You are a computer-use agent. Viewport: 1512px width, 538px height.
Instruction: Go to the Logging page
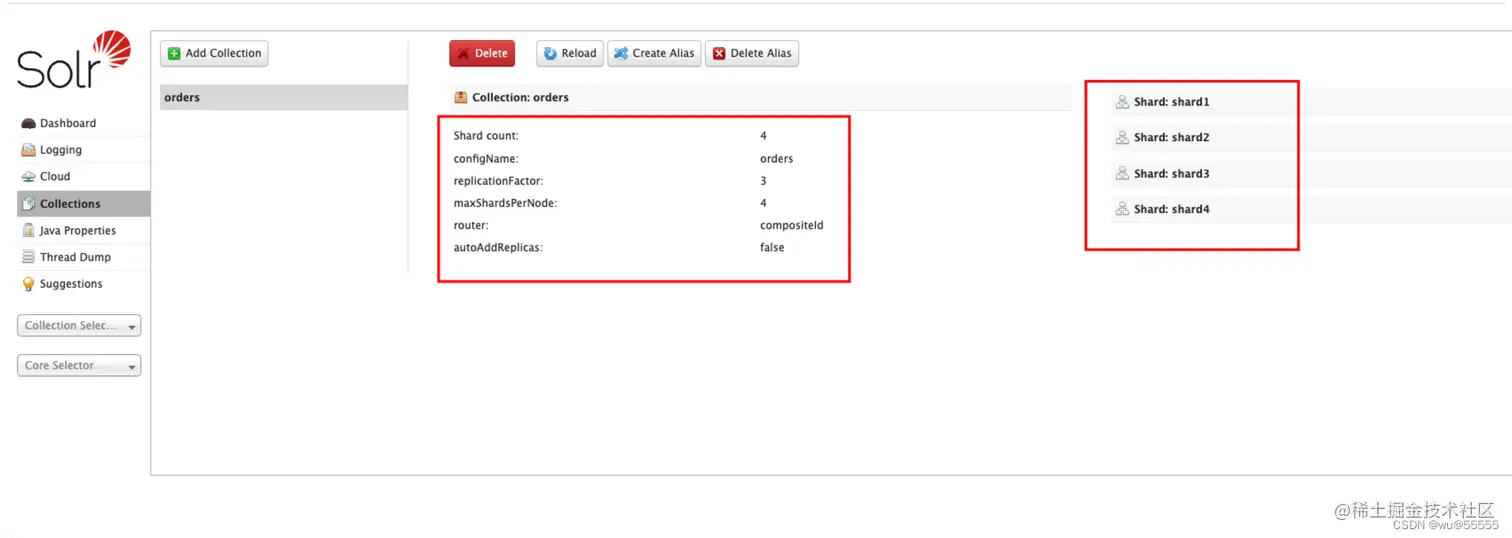(x=83, y=150)
